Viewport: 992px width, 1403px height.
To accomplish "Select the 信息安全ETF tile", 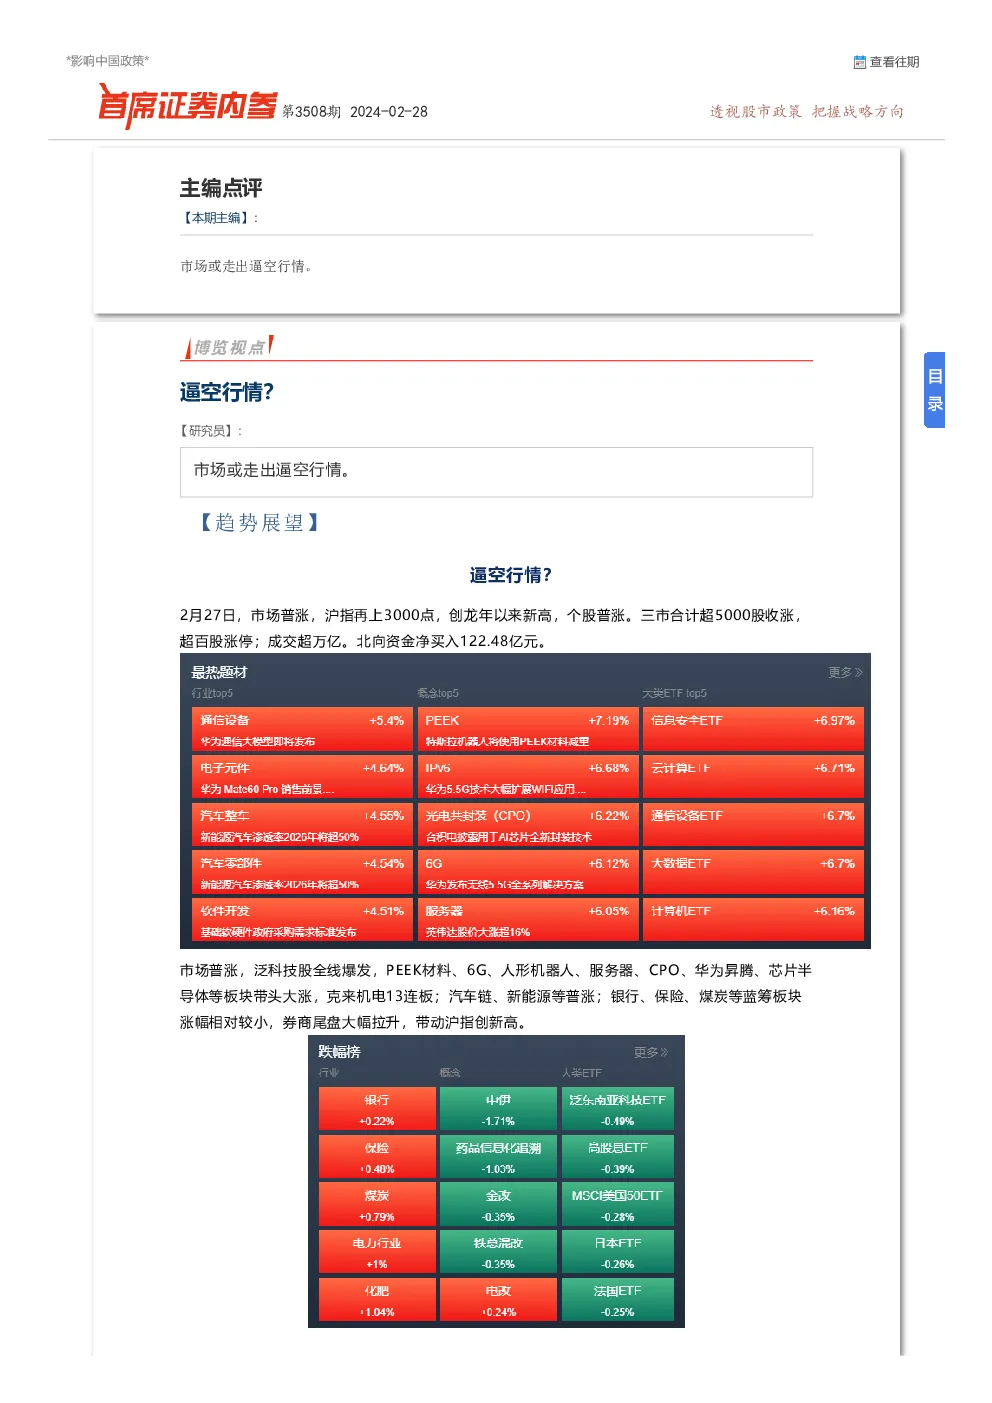I will coord(753,730).
